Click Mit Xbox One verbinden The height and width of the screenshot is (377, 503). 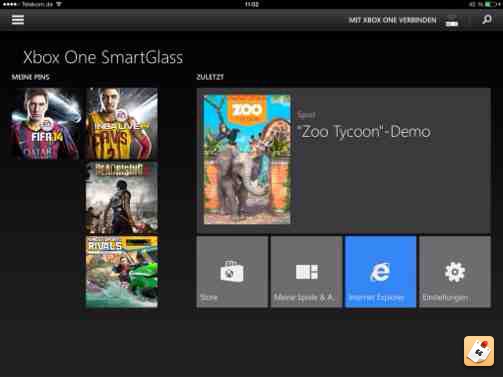point(392,20)
